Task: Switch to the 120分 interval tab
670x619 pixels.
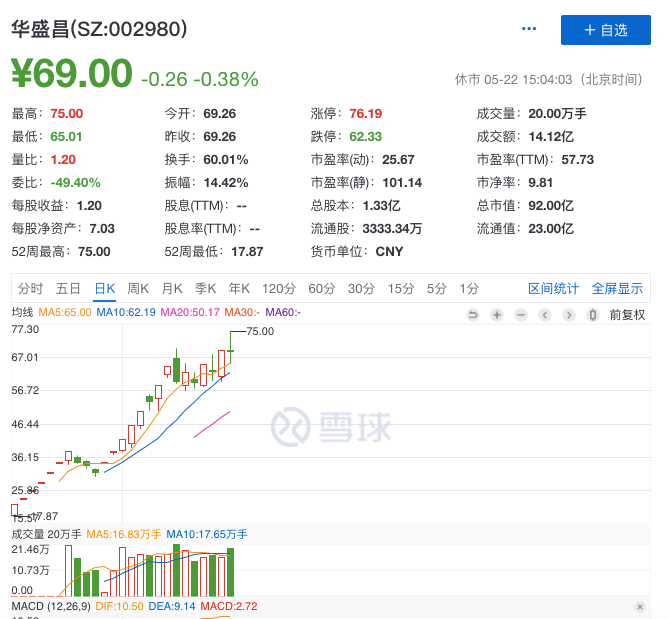Action: coord(279,289)
